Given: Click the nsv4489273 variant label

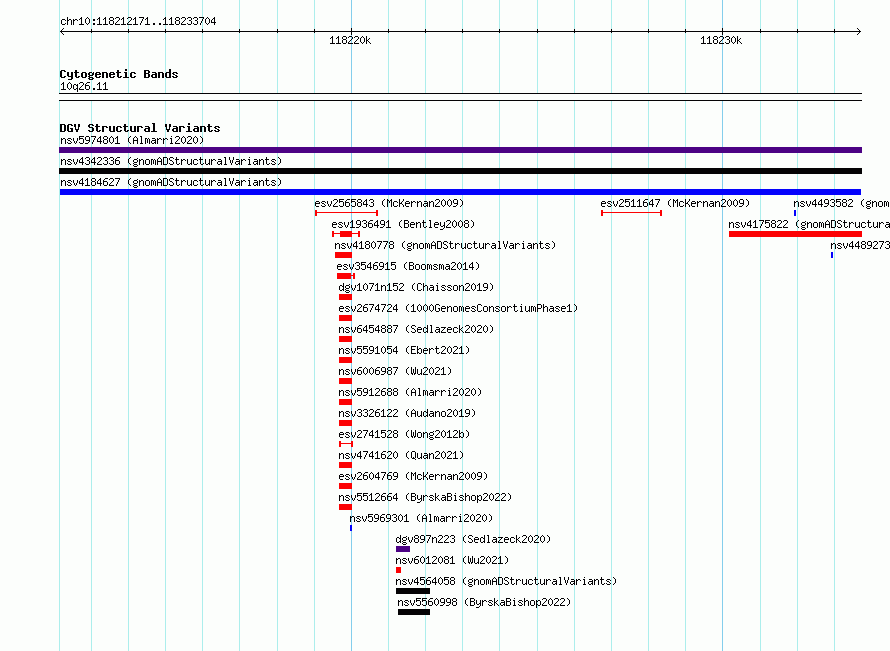Looking at the screenshot, I should (x=860, y=245).
